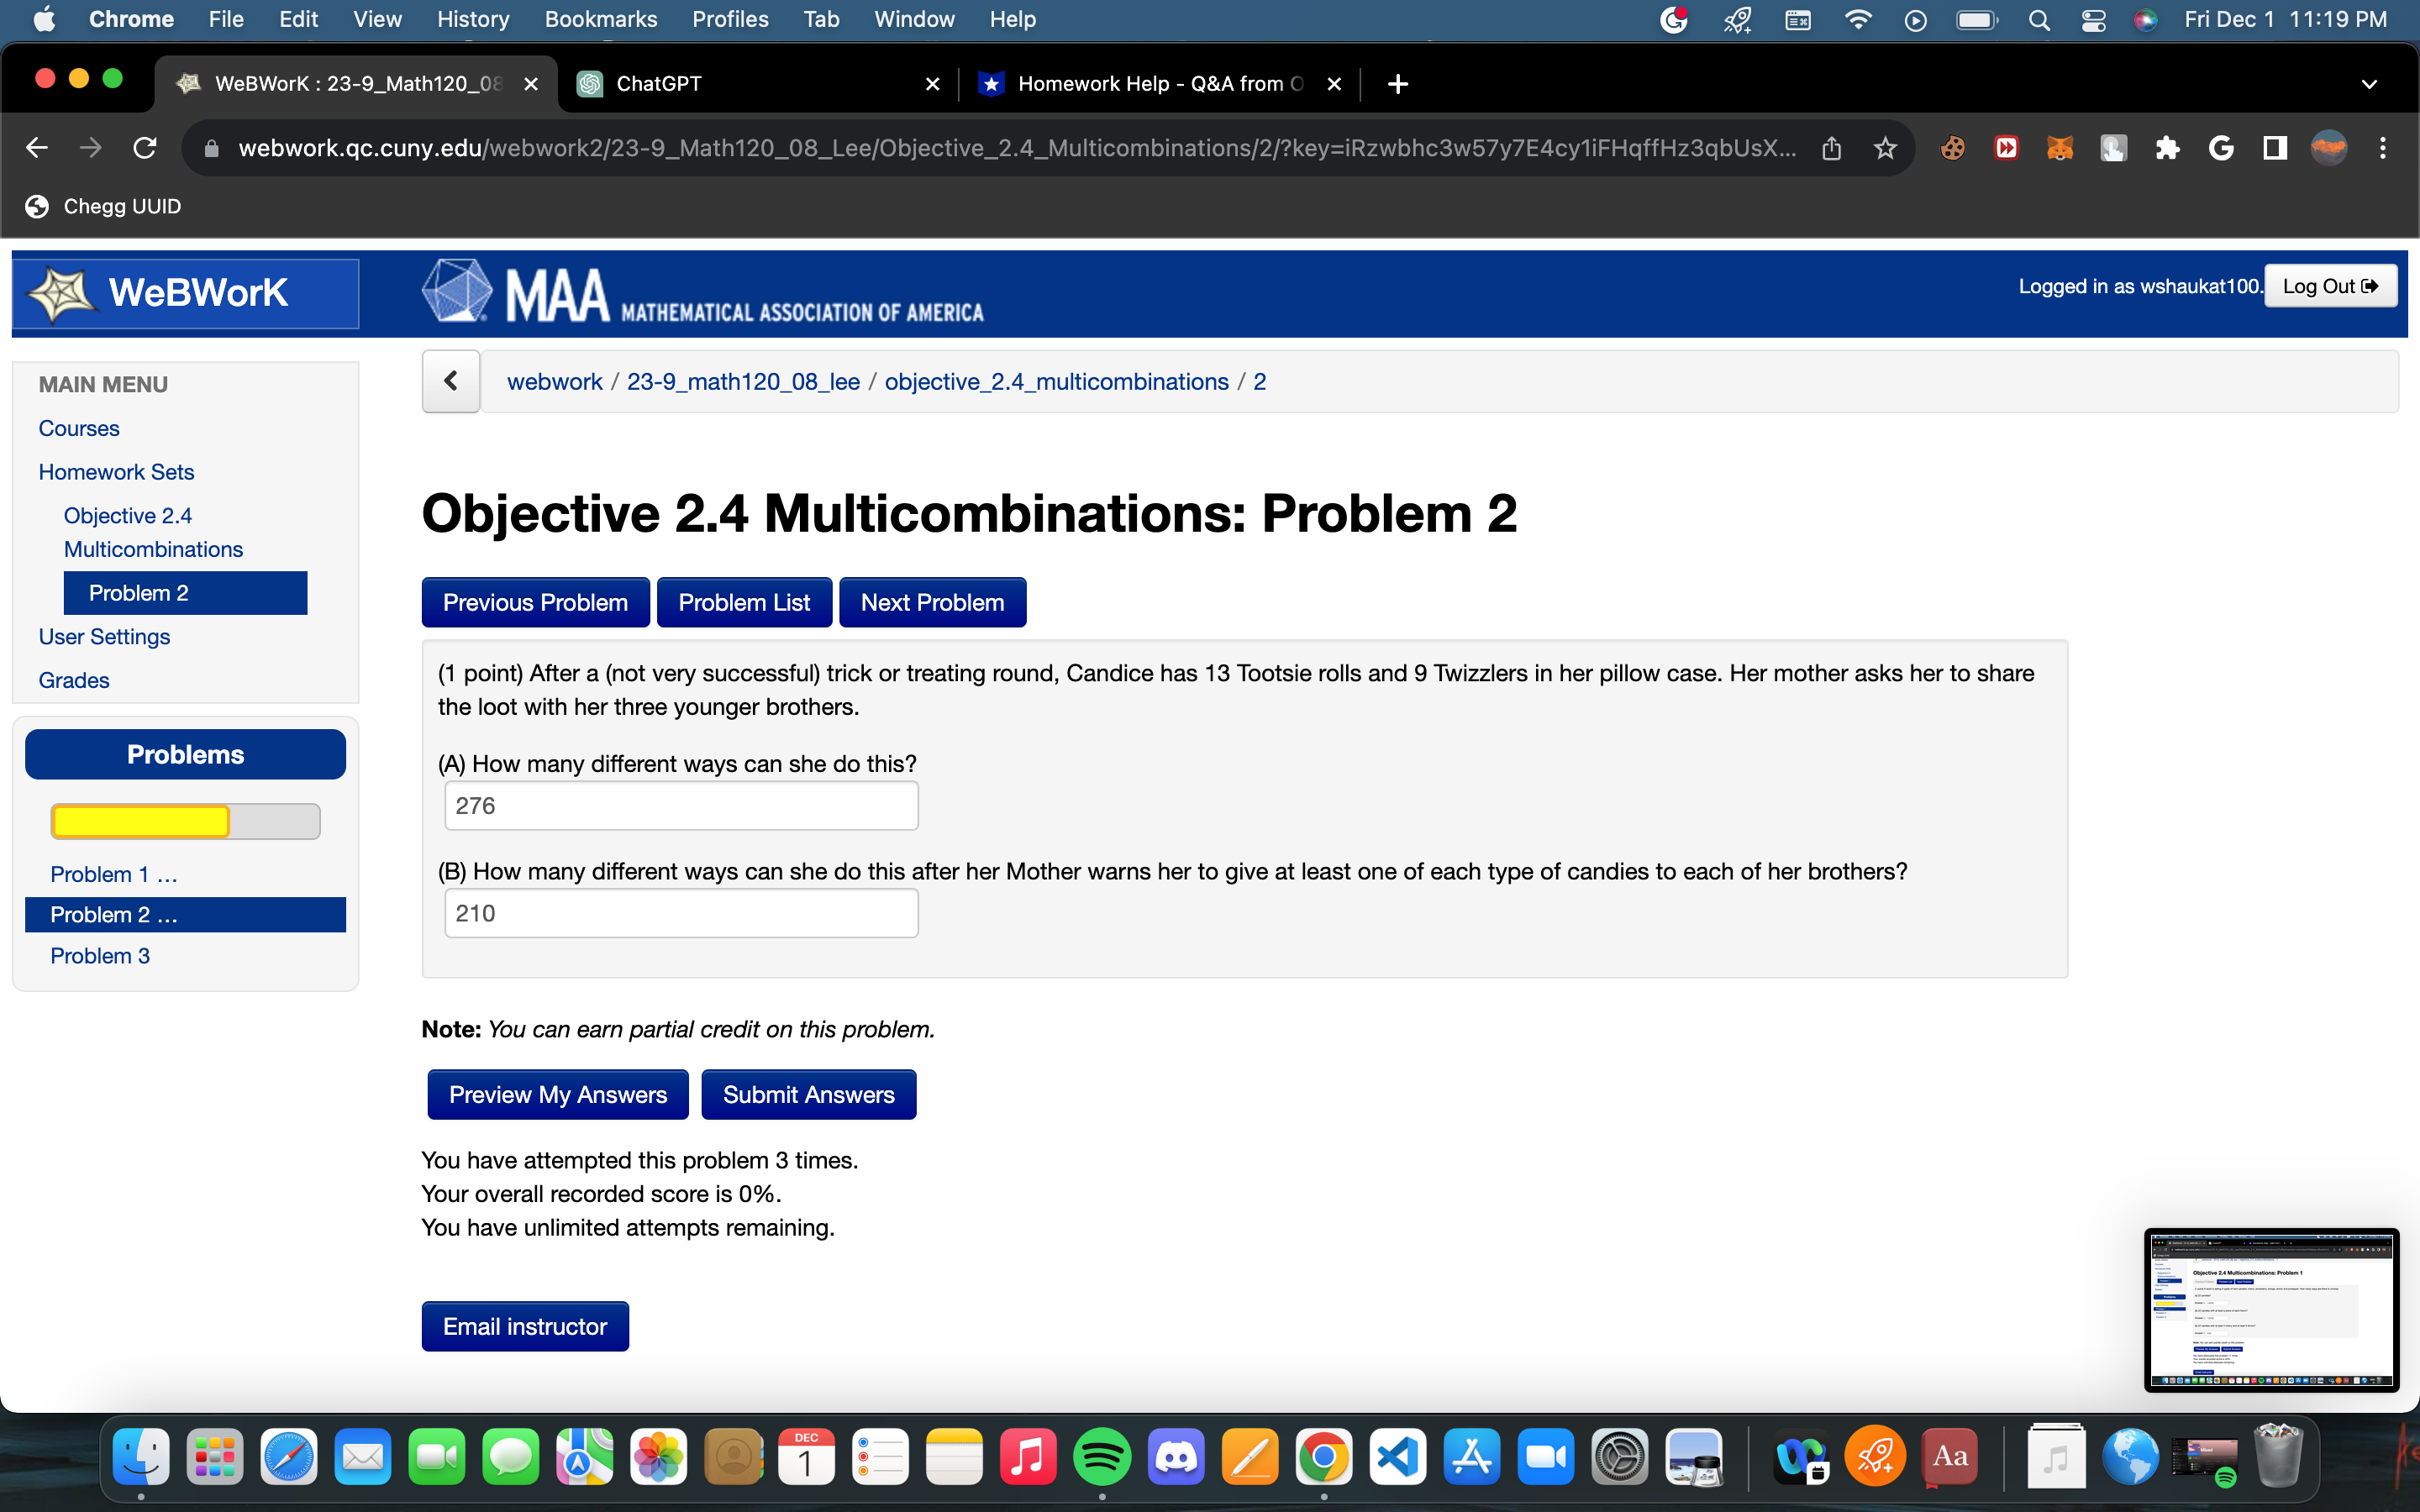
Task: Click the back chevron beside the breadcrumb
Action: pos(450,381)
